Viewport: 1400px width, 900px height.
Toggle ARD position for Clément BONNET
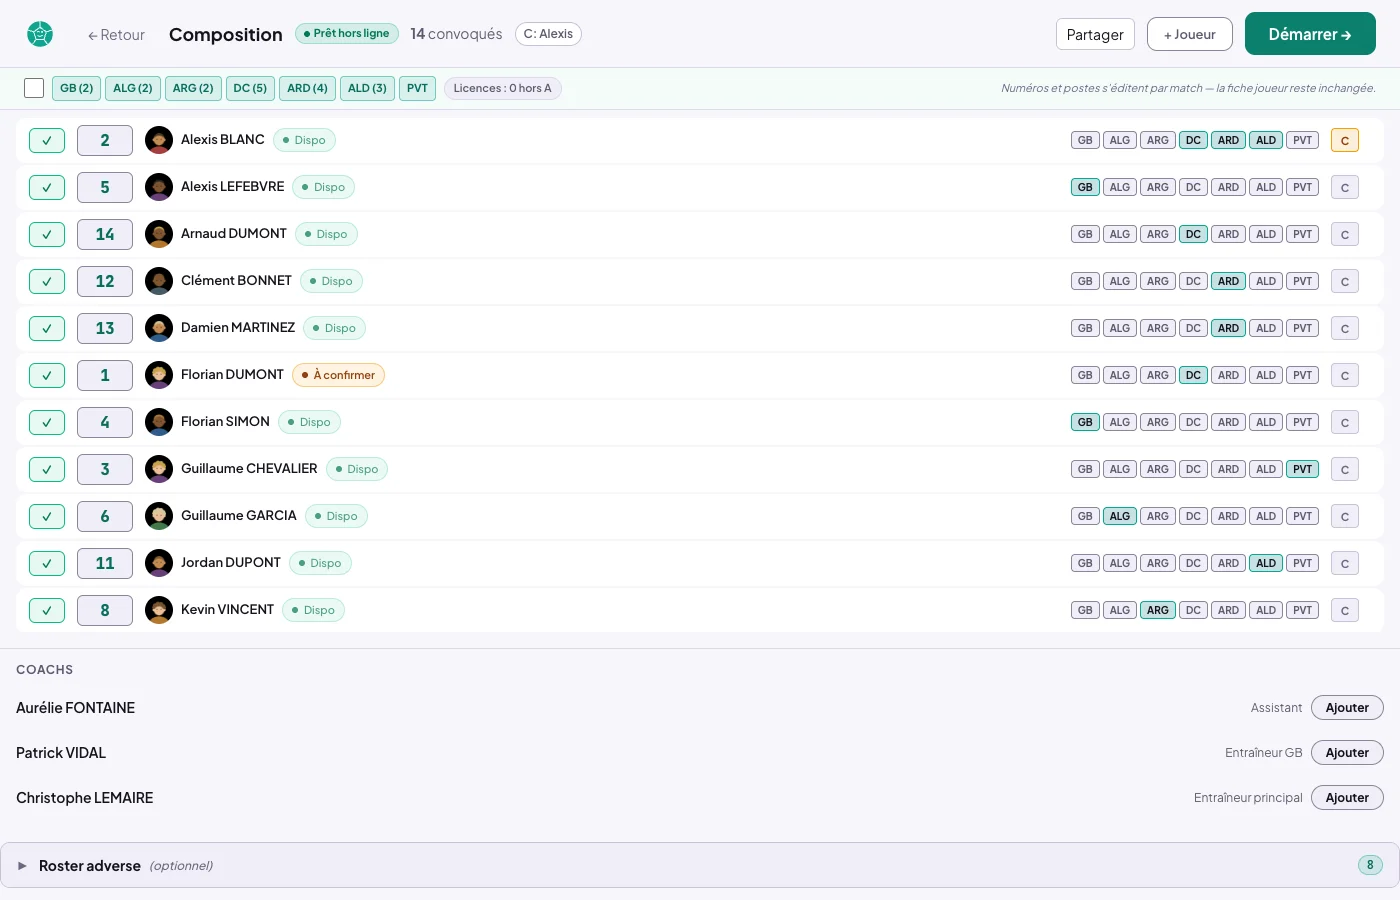coord(1228,281)
